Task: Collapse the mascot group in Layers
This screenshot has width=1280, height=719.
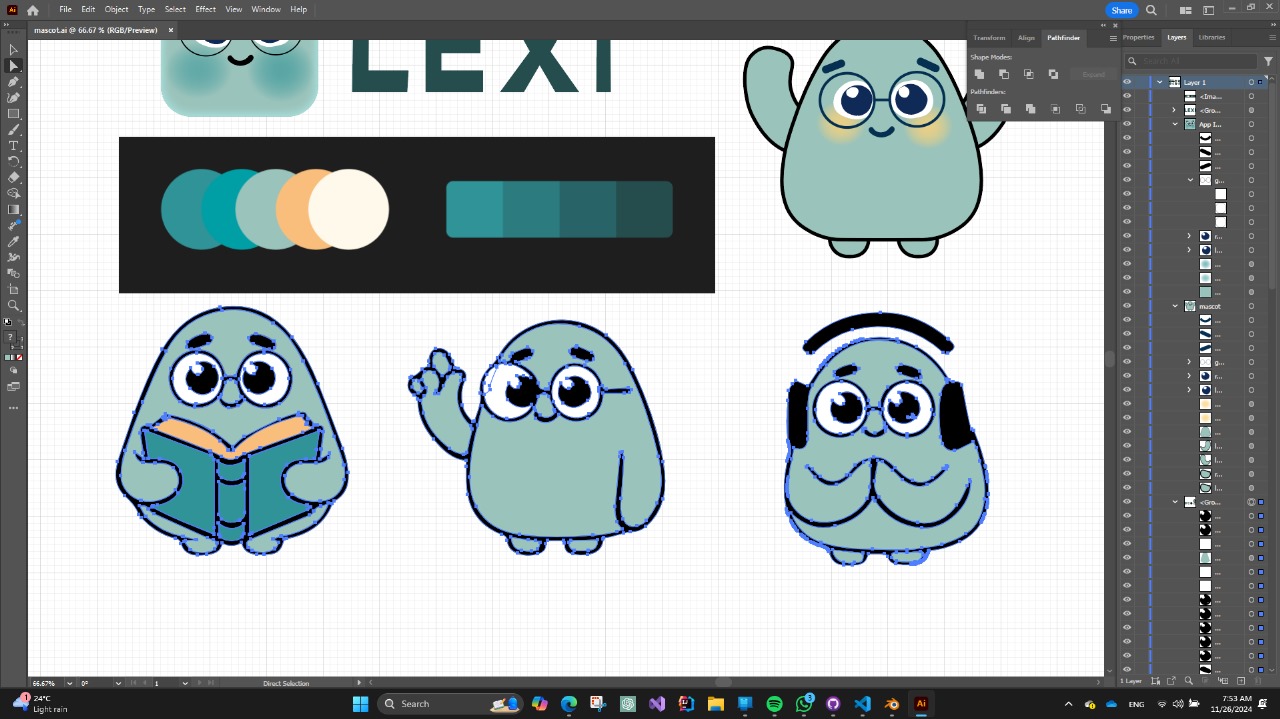Action: tap(1175, 306)
